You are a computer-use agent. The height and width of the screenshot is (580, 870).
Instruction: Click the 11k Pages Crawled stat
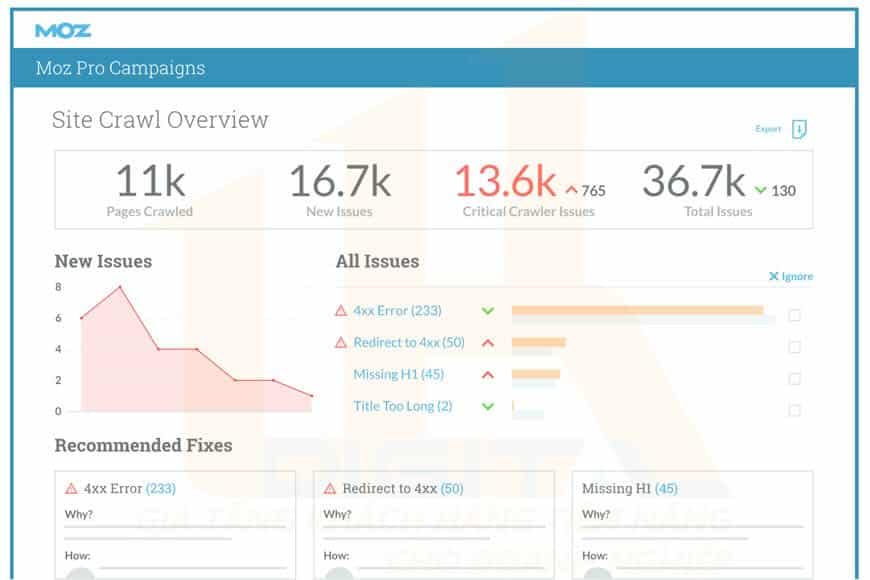150,189
